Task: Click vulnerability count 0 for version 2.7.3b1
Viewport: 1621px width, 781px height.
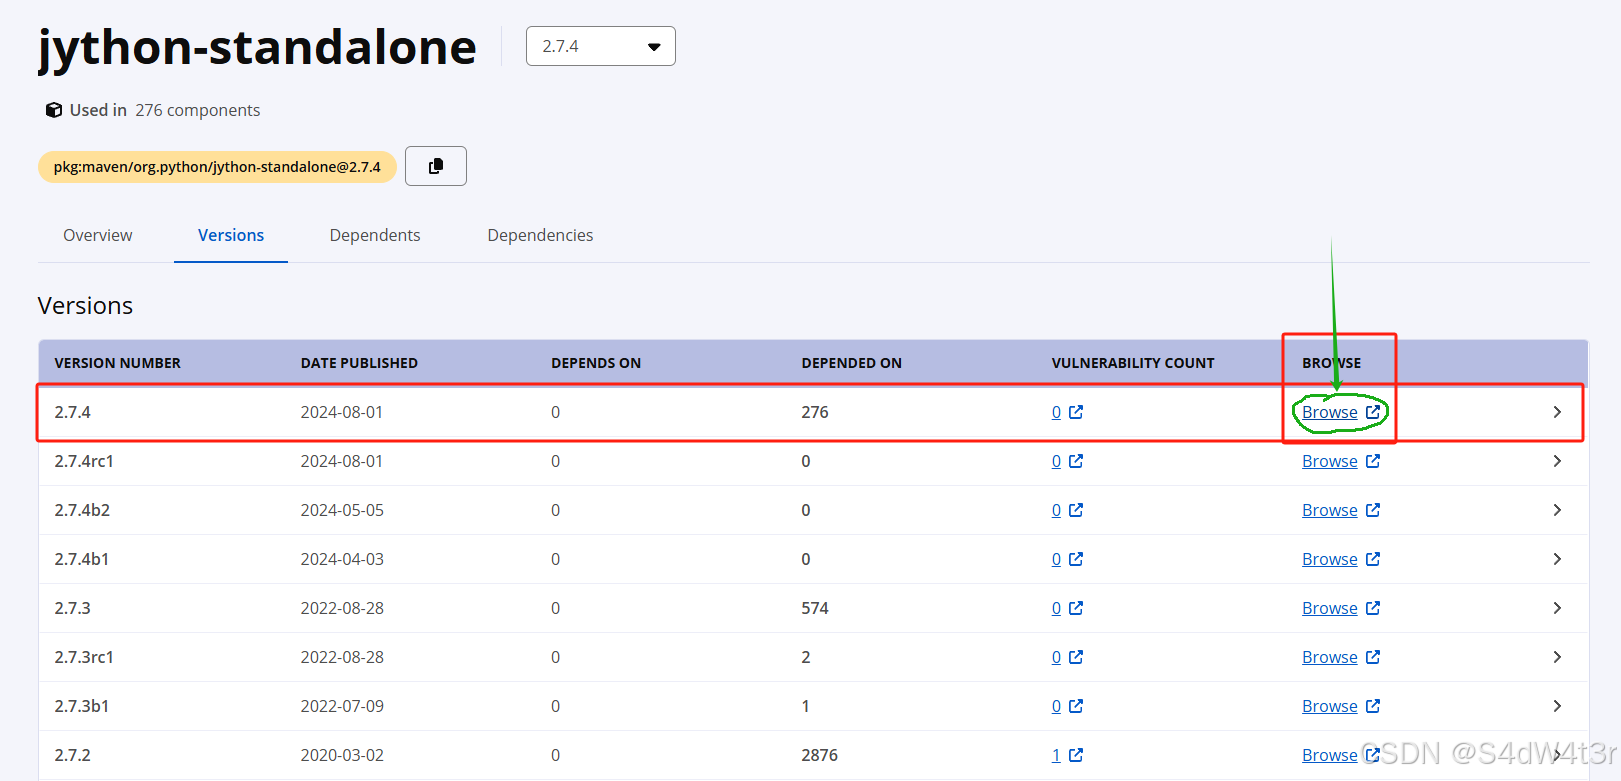Action: [x=1056, y=706]
